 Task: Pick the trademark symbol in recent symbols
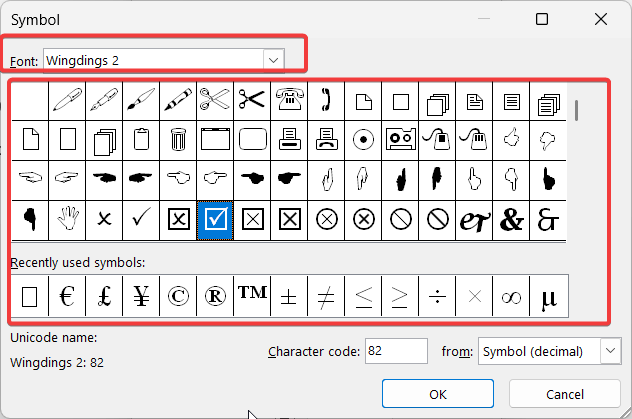click(x=252, y=297)
